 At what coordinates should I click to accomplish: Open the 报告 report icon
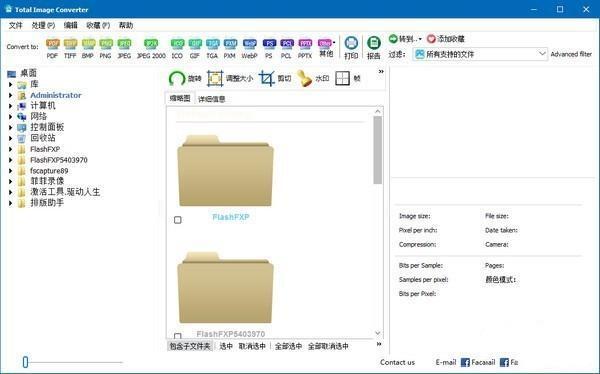pyautogui.click(x=373, y=48)
